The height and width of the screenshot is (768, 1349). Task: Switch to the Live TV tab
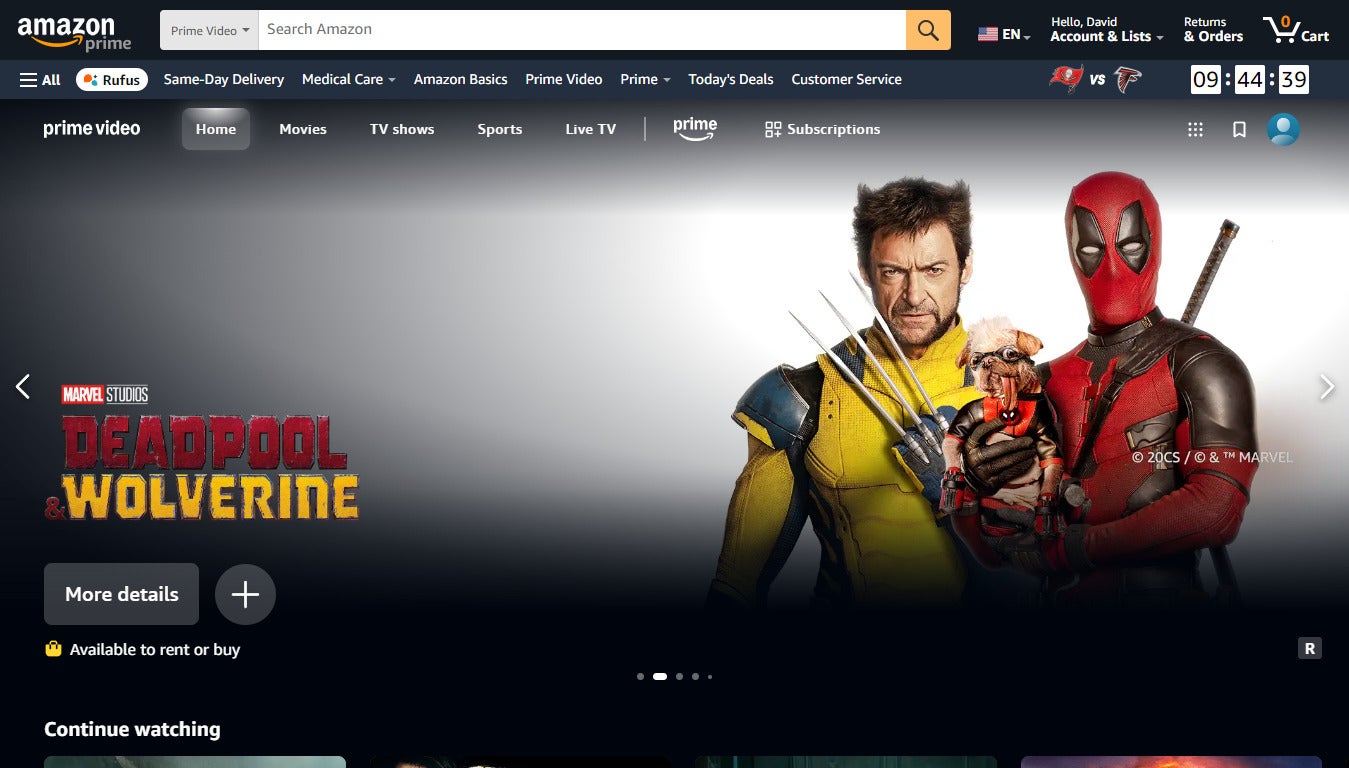(590, 129)
